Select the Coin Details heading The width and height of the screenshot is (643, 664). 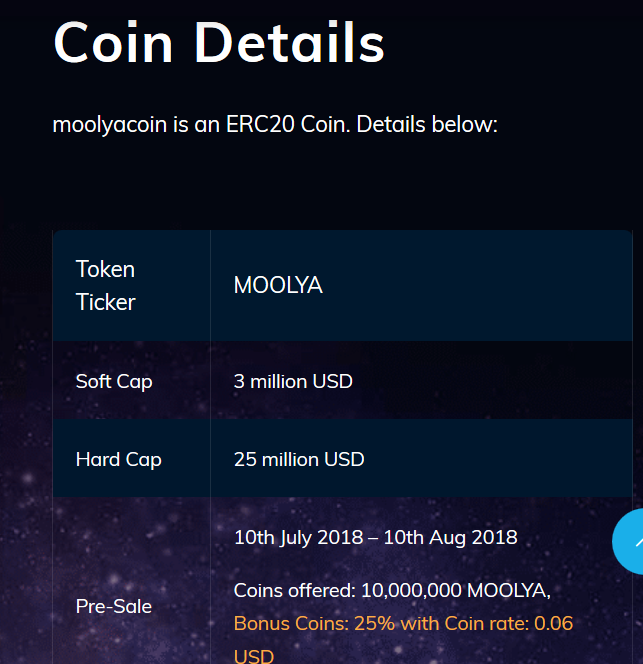[219, 43]
